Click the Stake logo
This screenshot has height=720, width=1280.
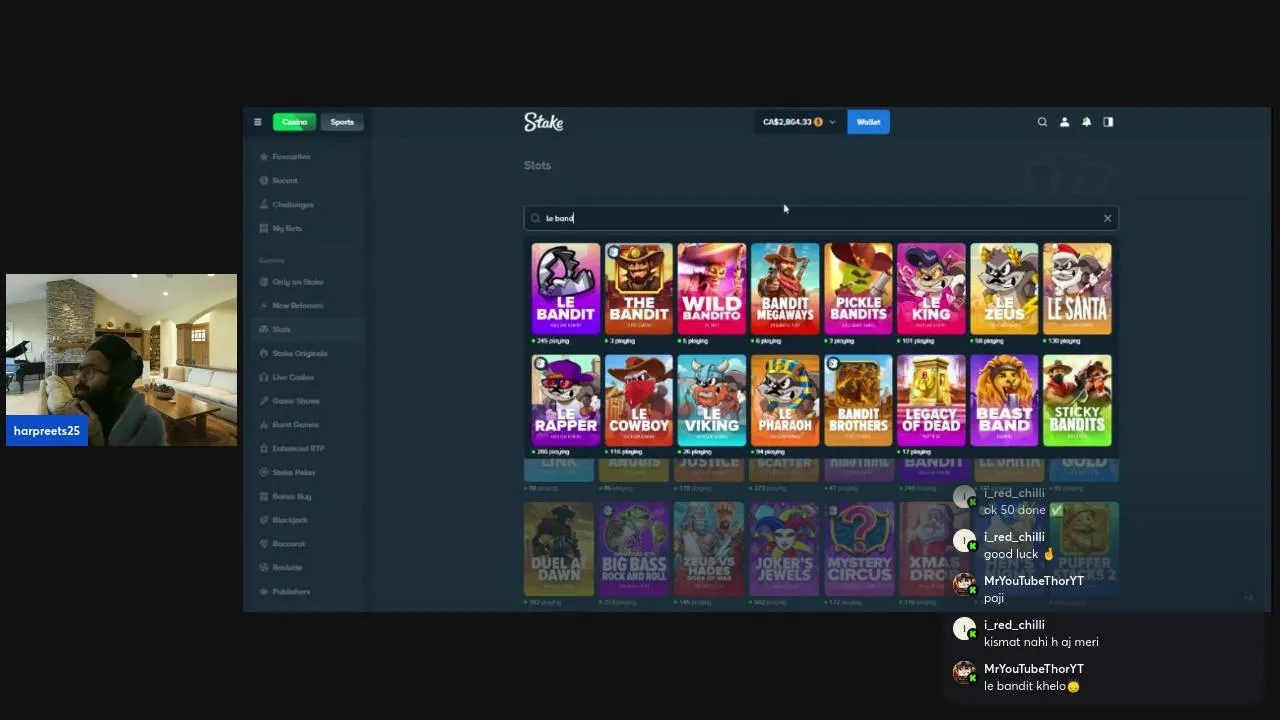(544, 122)
